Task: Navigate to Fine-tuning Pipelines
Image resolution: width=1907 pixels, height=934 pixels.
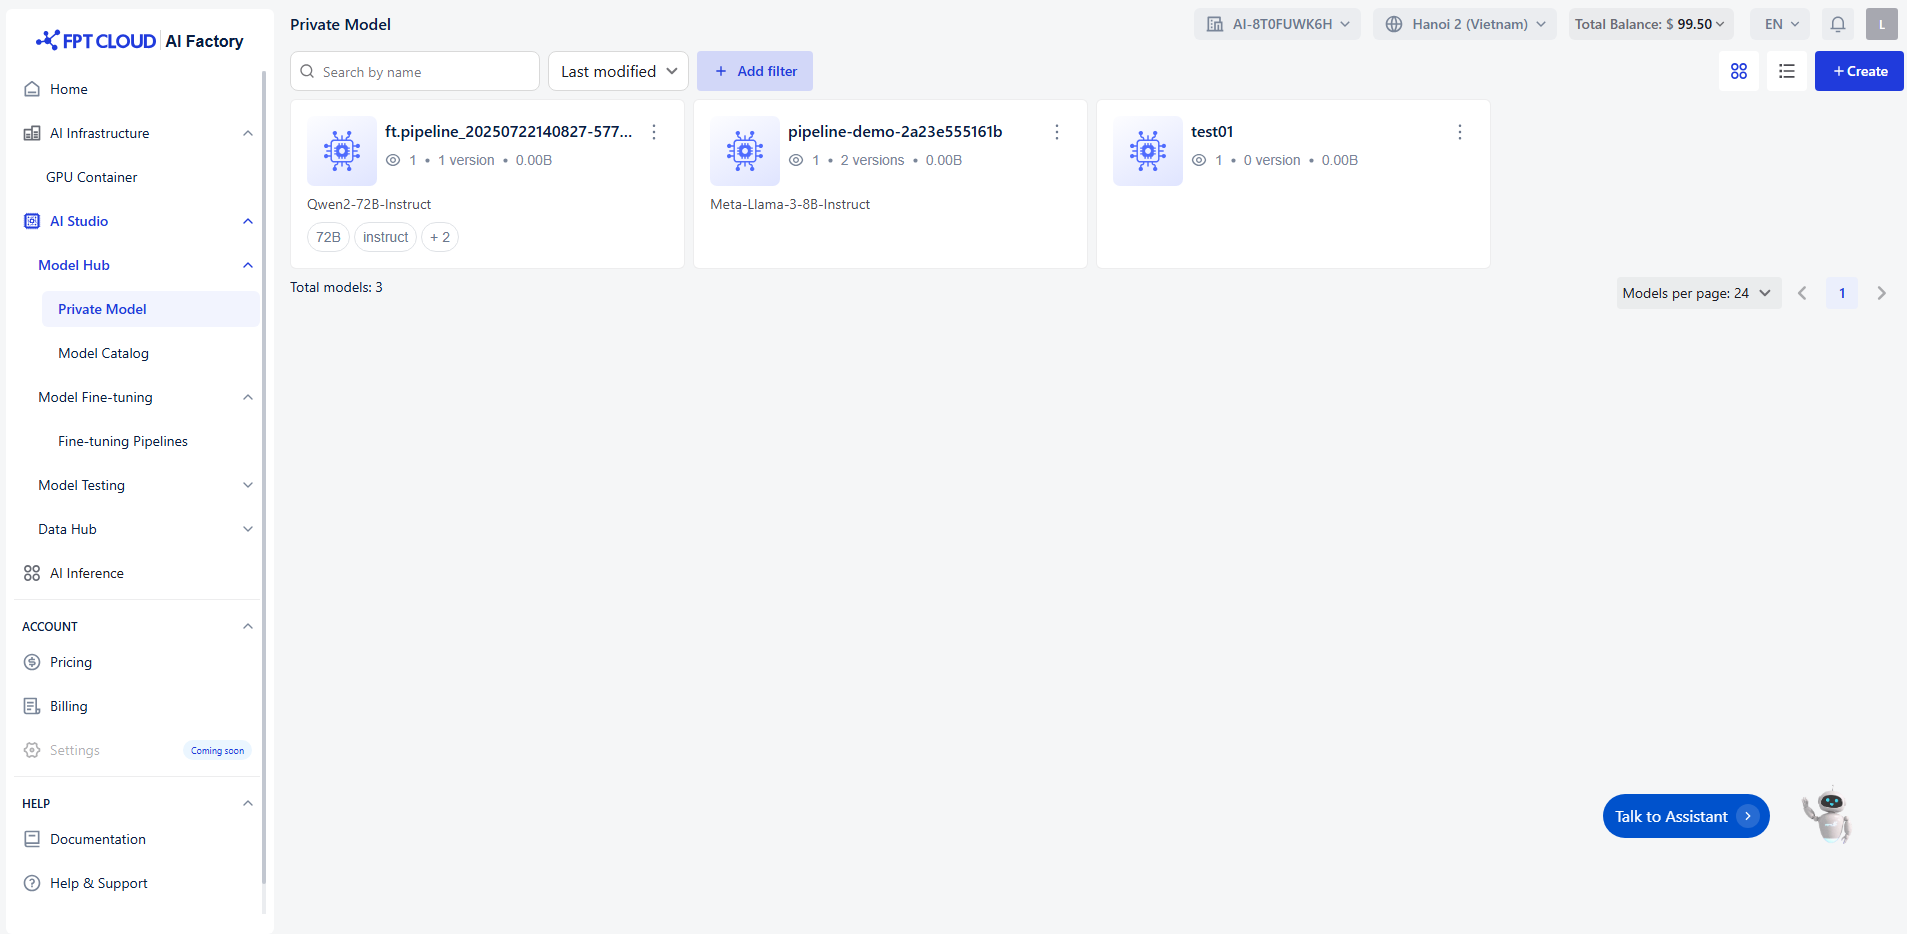Action: [x=123, y=441]
